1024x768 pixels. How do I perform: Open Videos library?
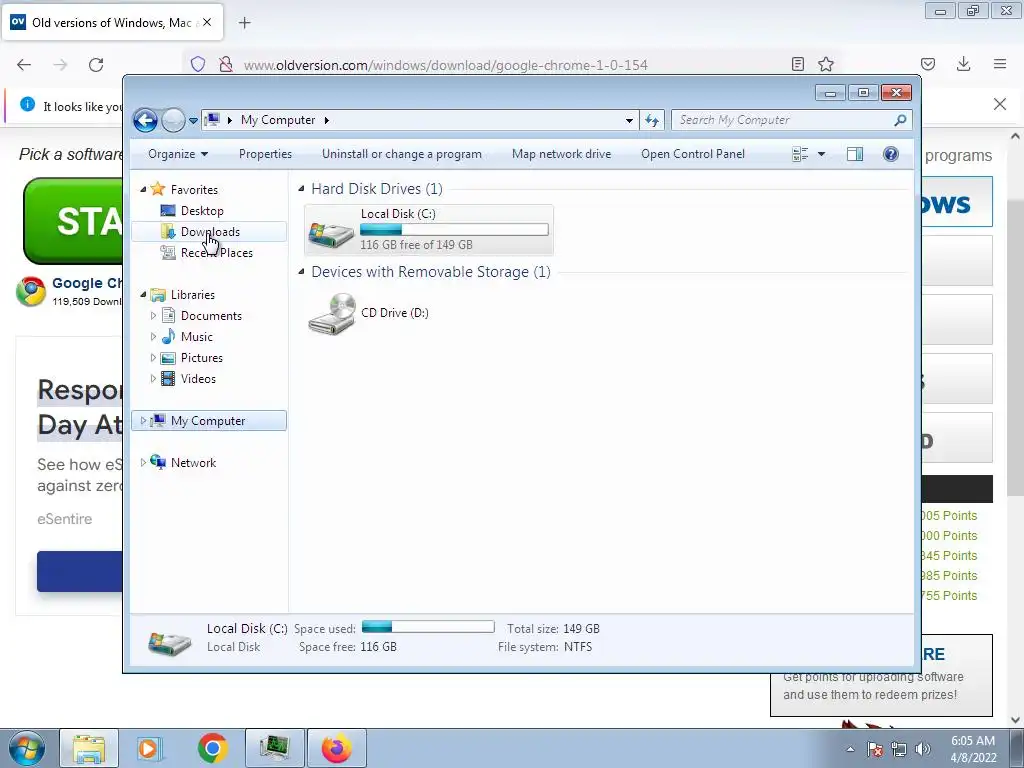[198, 379]
